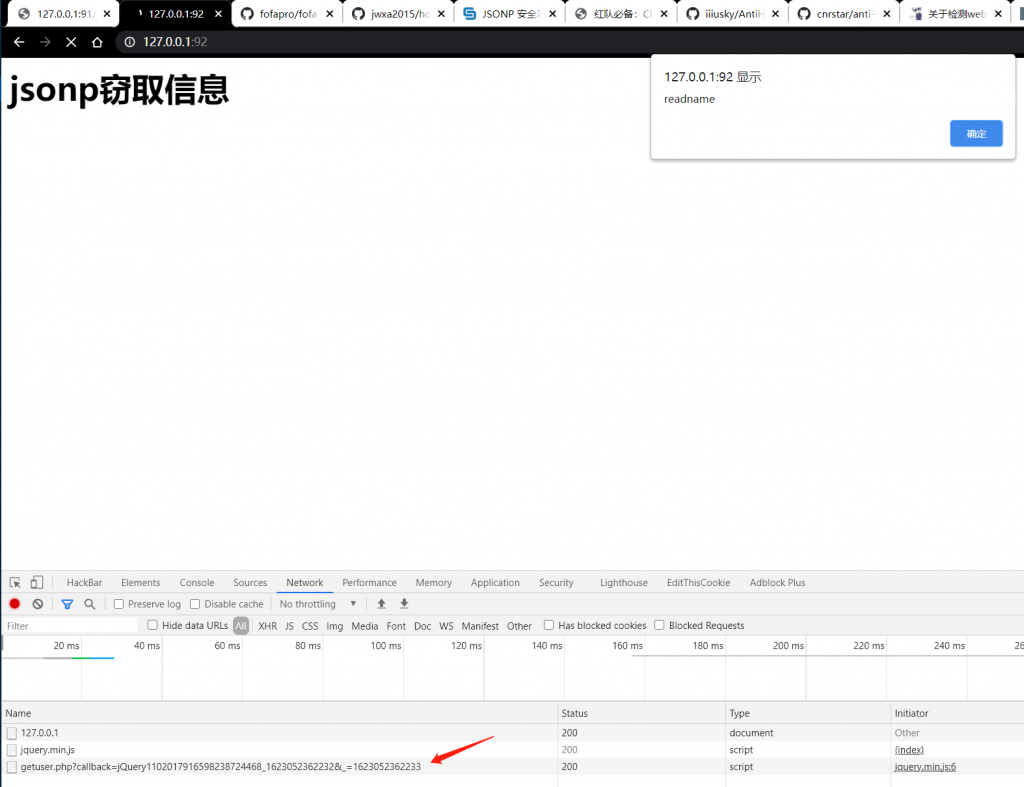Viewport: 1024px width, 787px height.
Task: Click the browser forward arrow
Action: tap(45, 42)
